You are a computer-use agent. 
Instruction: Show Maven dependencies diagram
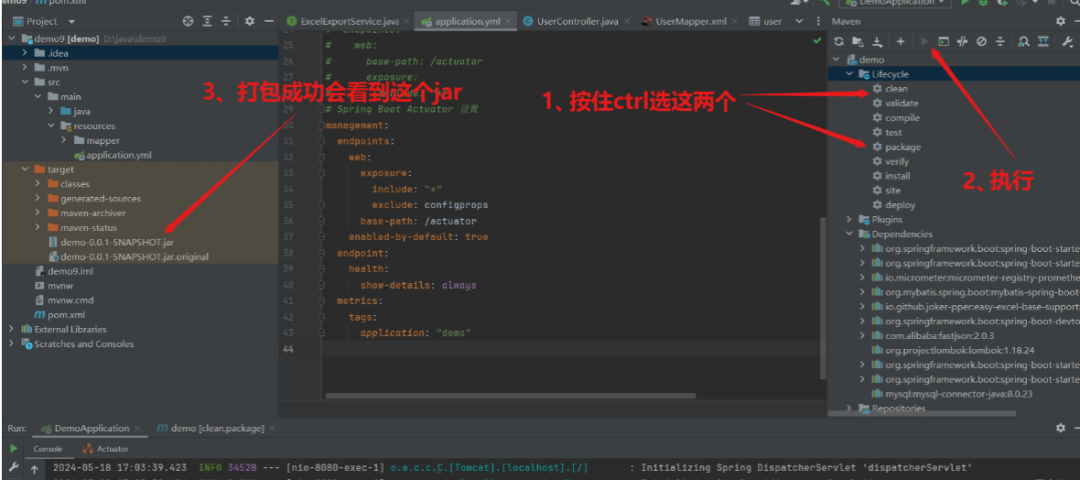[x=1043, y=42]
